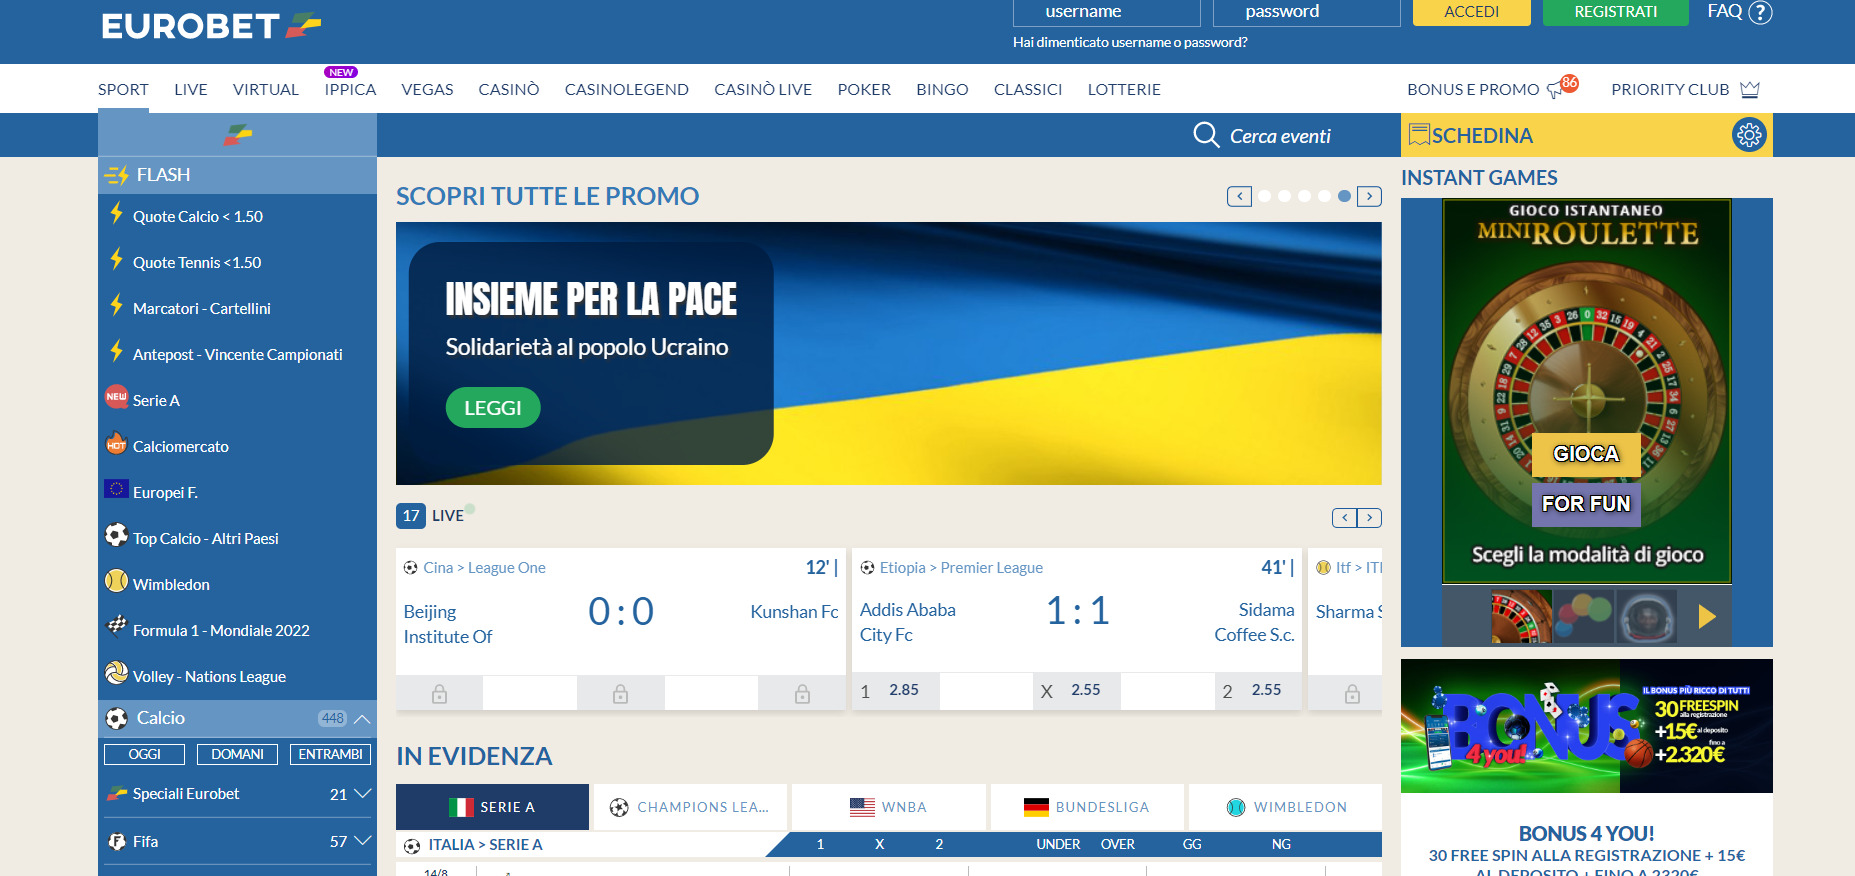1855x876 pixels.
Task: Toggle the OGGI filter
Action: coord(145,754)
